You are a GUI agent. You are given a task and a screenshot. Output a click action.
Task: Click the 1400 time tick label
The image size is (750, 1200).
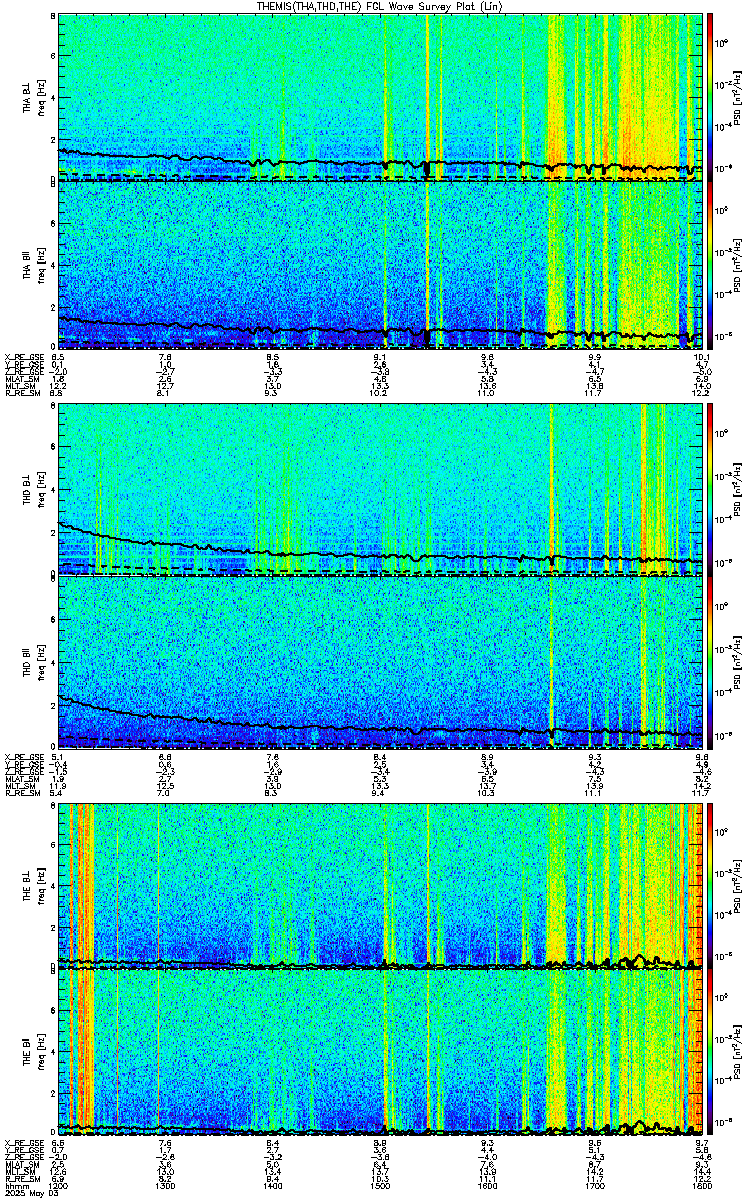click(x=272, y=1185)
